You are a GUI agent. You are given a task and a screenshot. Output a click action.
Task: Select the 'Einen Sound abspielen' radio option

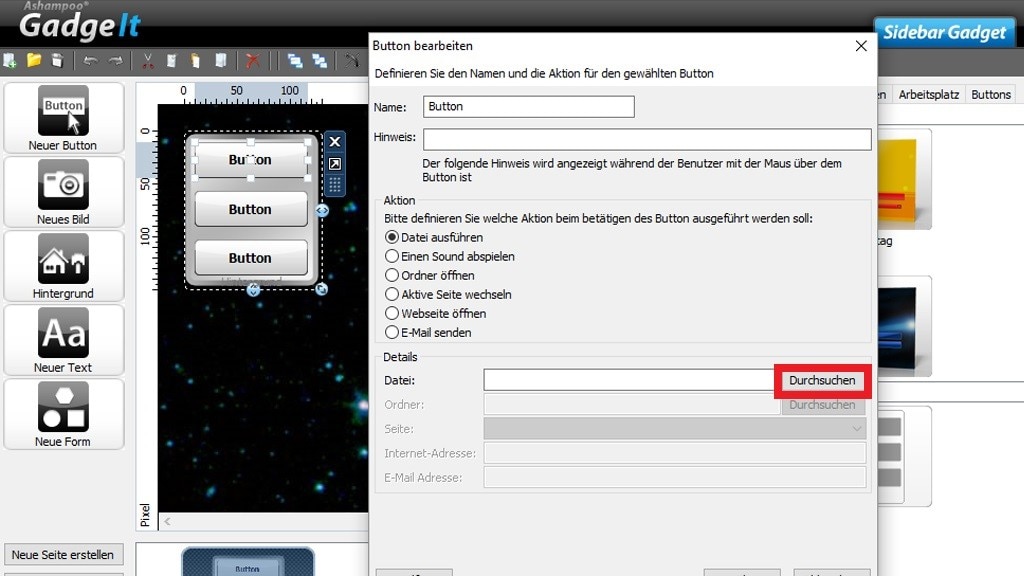pos(392,257)
